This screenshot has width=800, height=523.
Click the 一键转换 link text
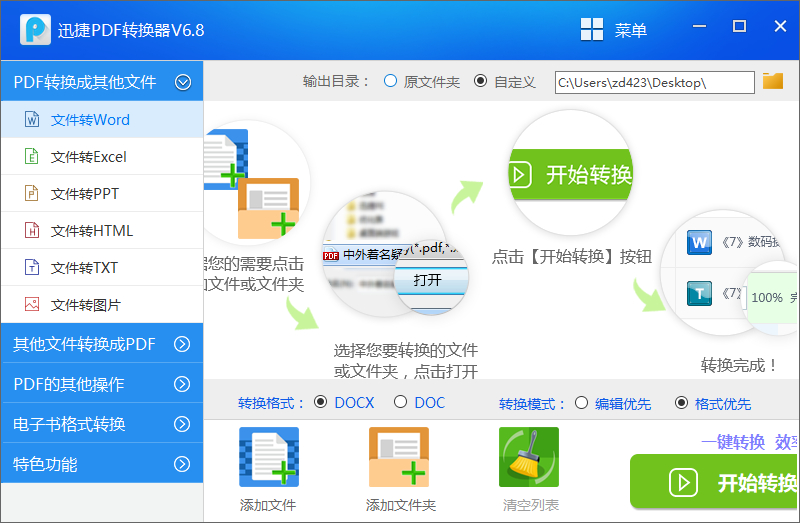point(733,442)
